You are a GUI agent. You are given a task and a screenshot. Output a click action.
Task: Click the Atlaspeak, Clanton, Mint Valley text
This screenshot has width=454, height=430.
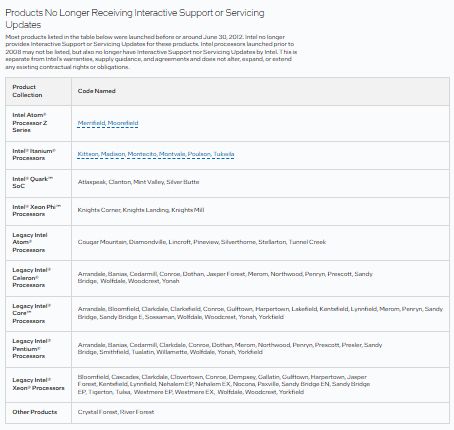(138, 182)
